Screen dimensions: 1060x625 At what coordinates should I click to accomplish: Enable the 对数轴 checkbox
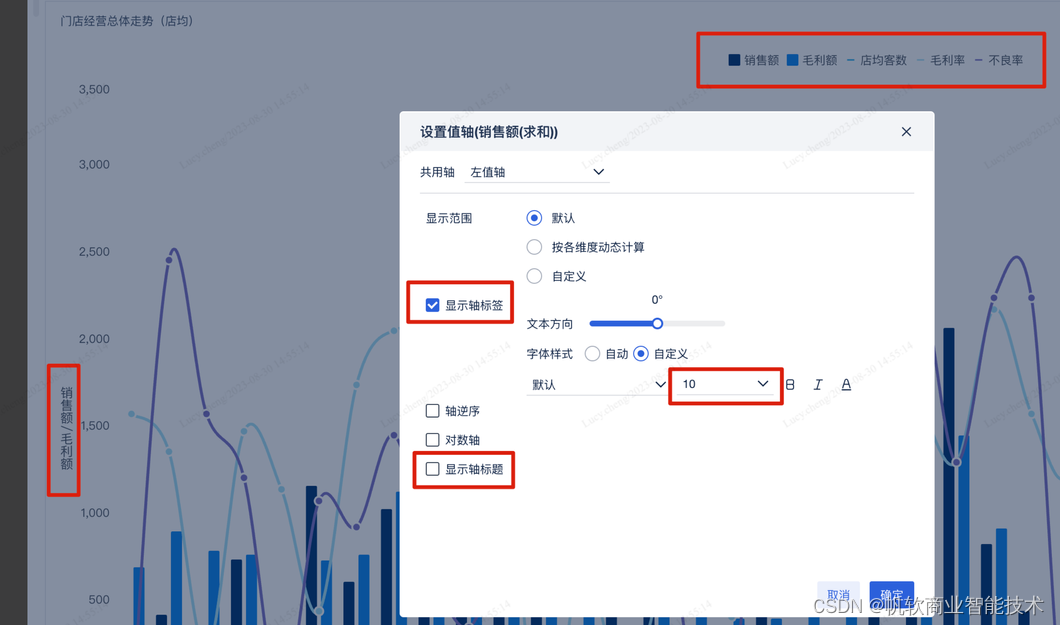pos(433,440)
